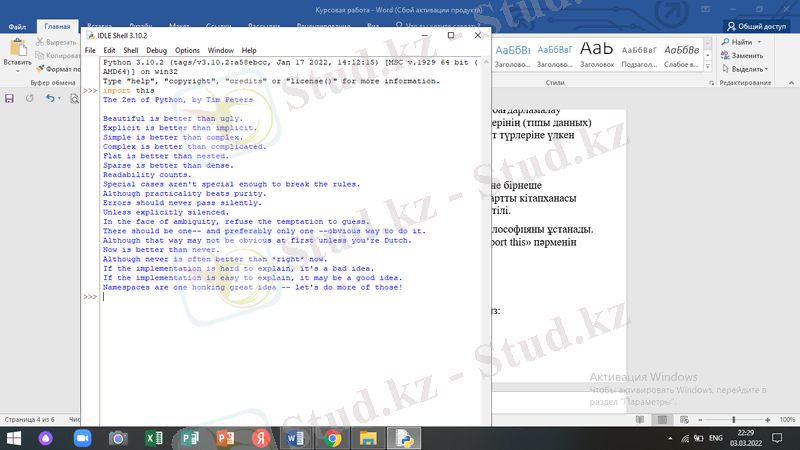Open PowerPoint from the taskbar

226,438
